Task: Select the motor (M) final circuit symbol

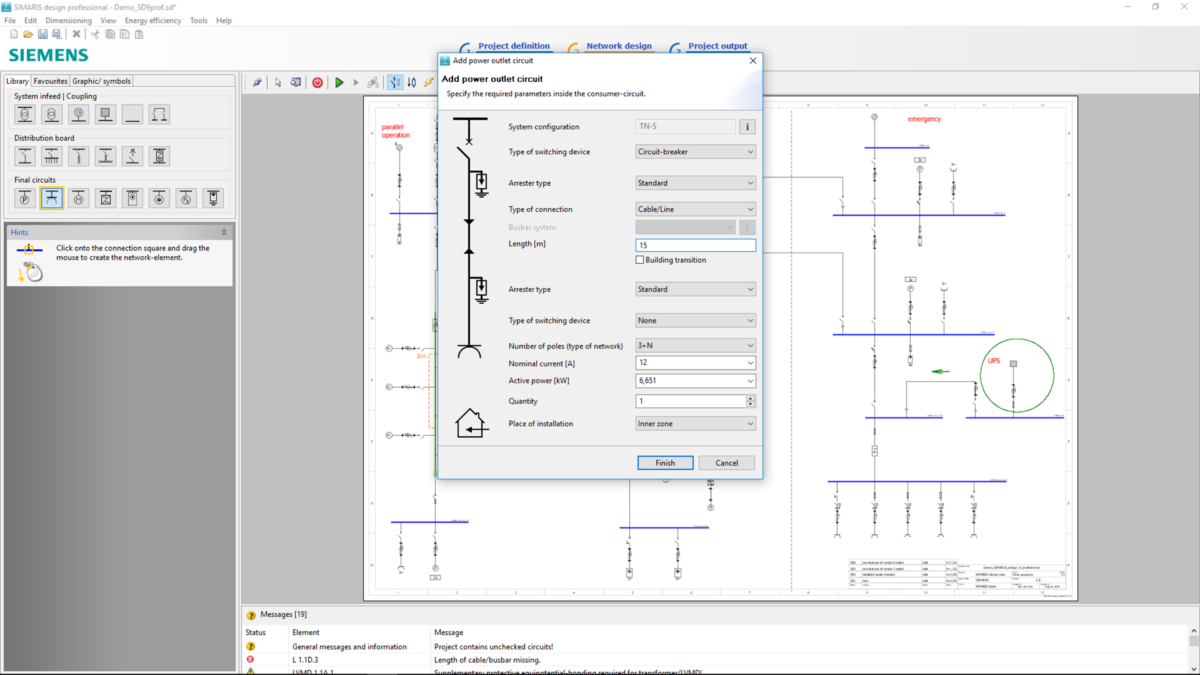Action: pyautogui.click(x=79, y=198)
